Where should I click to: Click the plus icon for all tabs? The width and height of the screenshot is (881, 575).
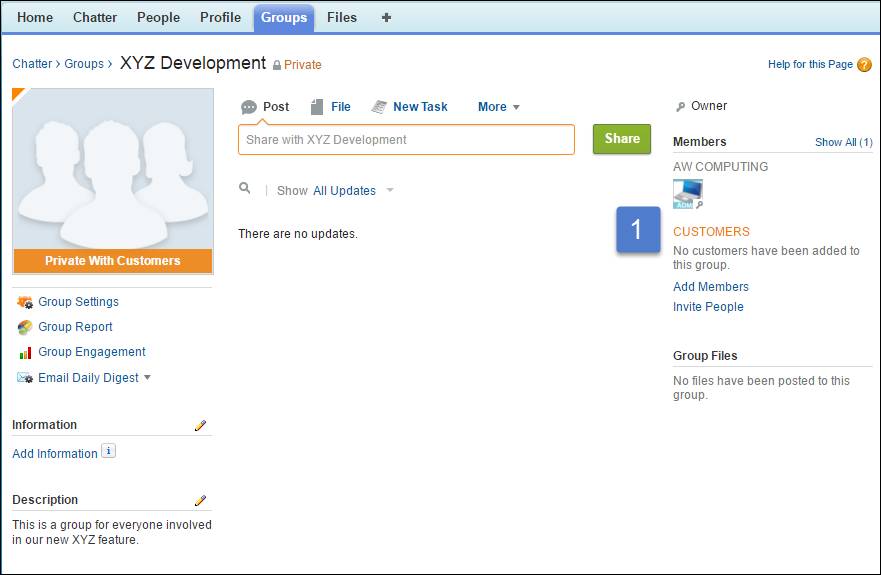pos(386,17)
